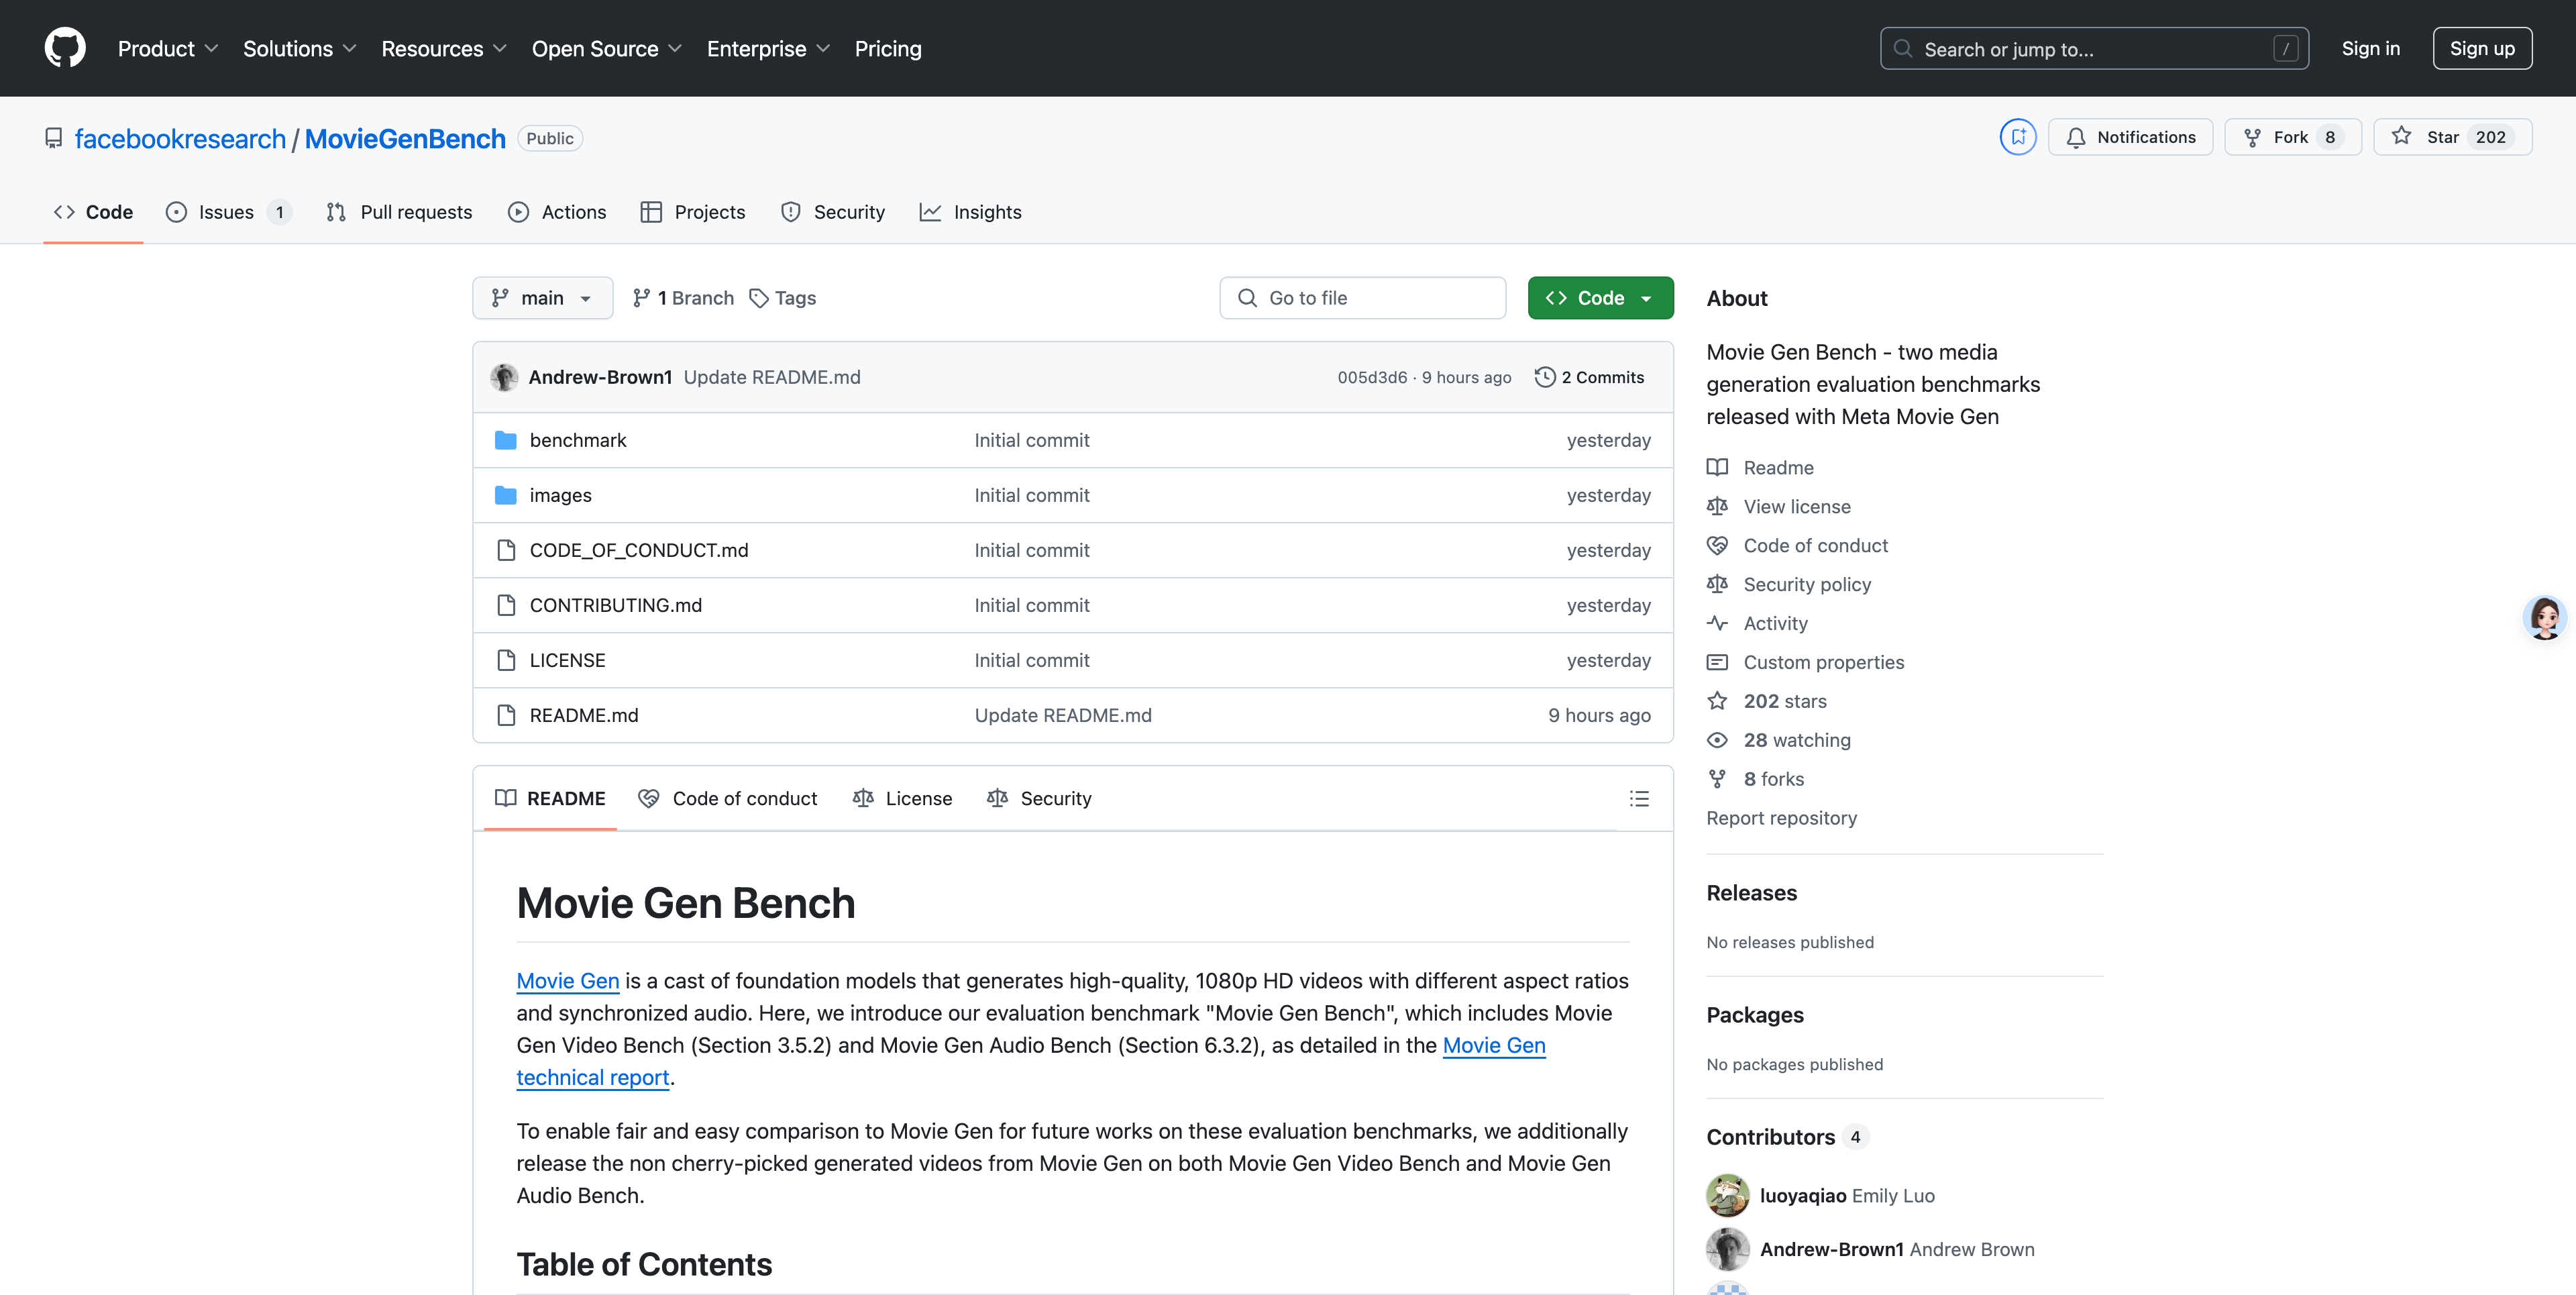Open the main branch selector
2576x1295 pixels.
pos(542,298)
